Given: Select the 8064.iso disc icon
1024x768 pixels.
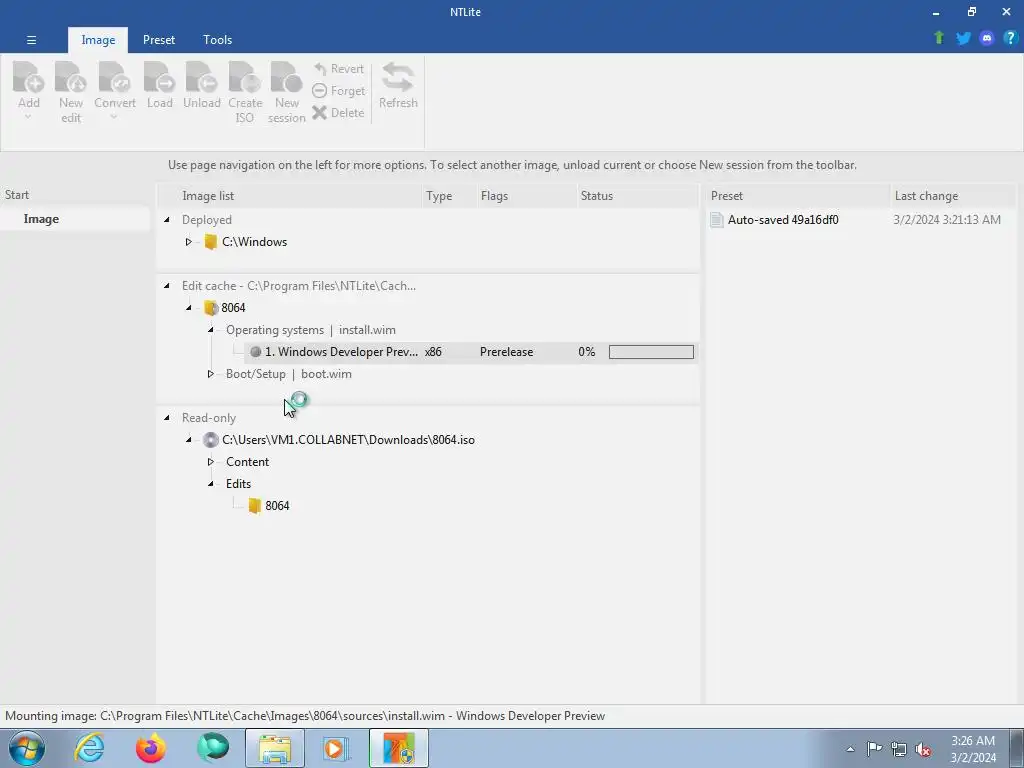Looking at the screenshot, I should (x=210, y=440).
